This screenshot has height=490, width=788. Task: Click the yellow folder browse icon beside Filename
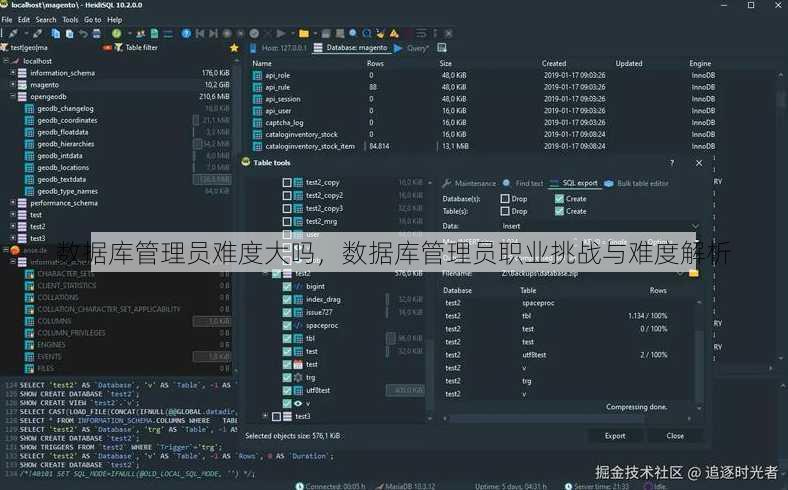[x=694, y=273]
